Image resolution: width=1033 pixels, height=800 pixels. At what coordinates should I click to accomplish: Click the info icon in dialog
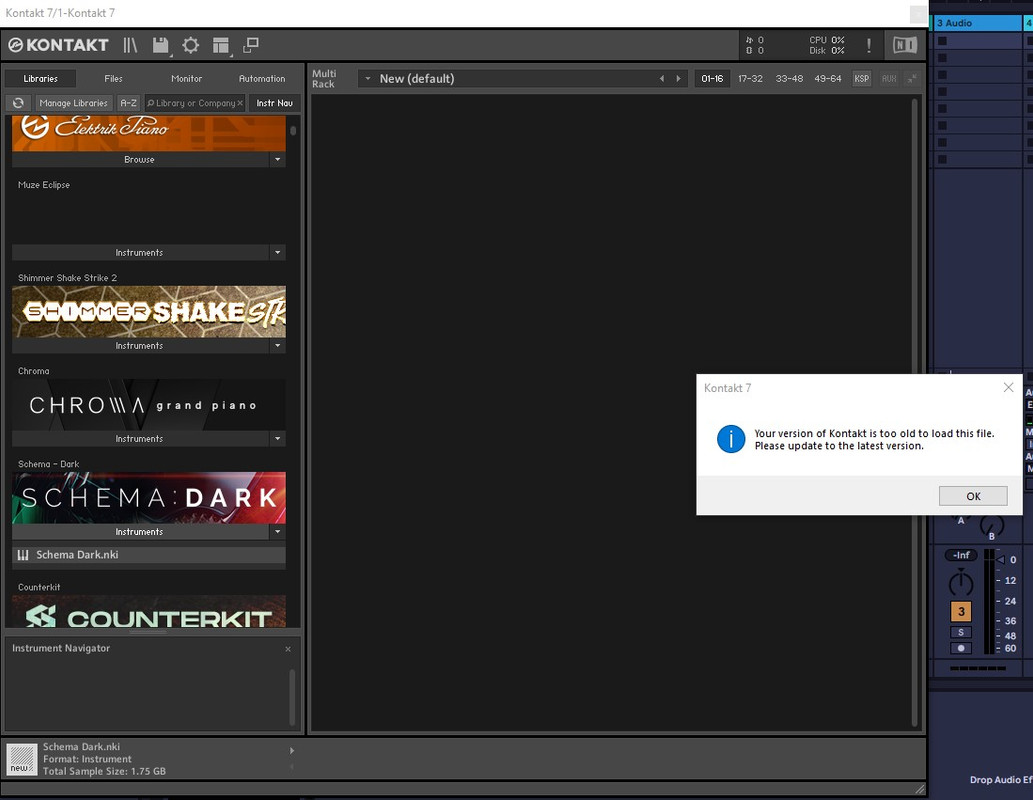(x=731, y=439)
